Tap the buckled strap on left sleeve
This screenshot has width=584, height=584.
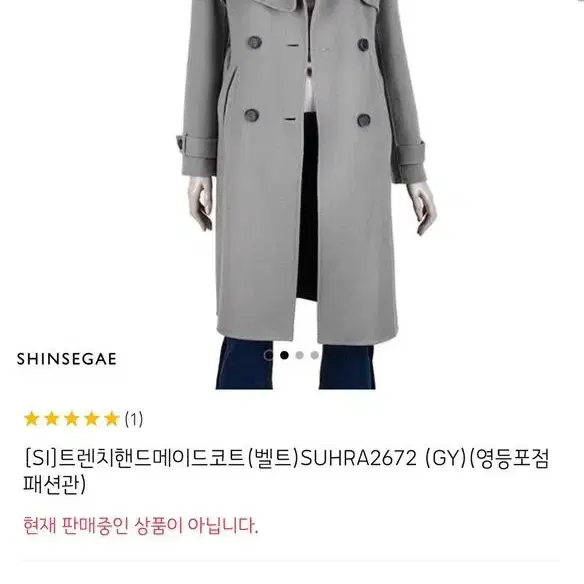point(196,146)
